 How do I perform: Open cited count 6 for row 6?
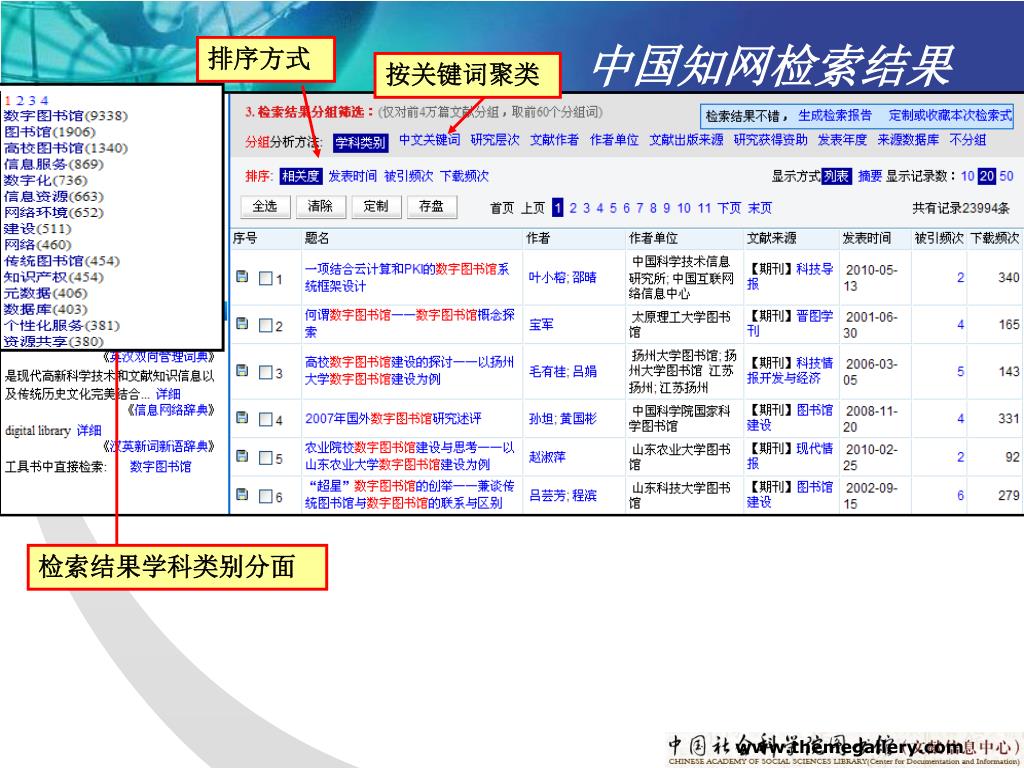[960, 496]
